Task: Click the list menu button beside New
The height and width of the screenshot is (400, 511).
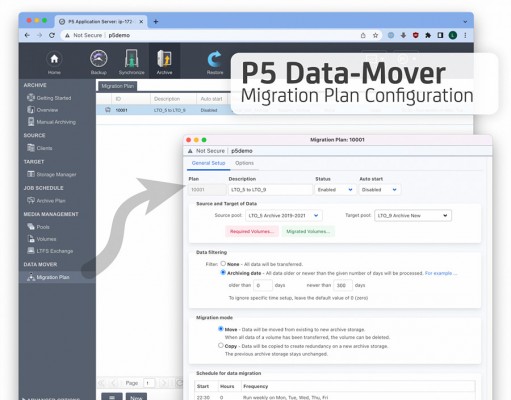Action: pos(112,397)
